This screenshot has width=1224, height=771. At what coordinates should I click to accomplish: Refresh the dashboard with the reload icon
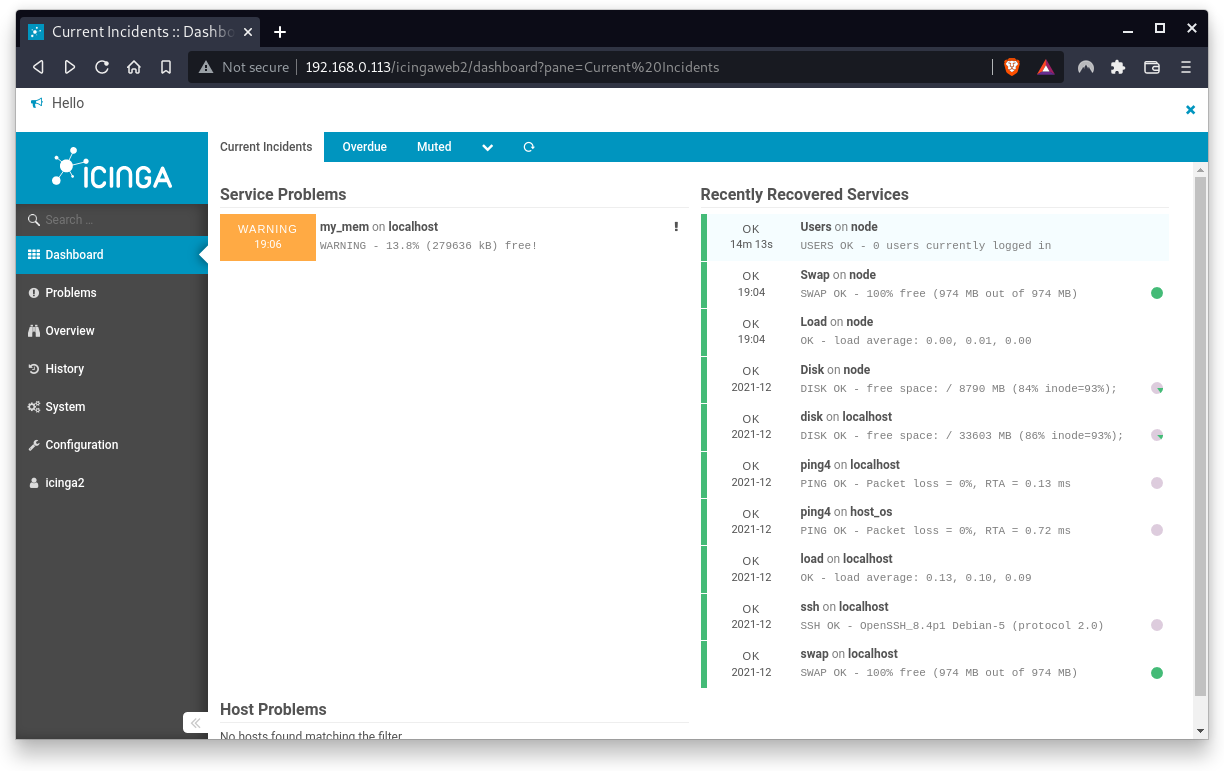click(528, 147)
